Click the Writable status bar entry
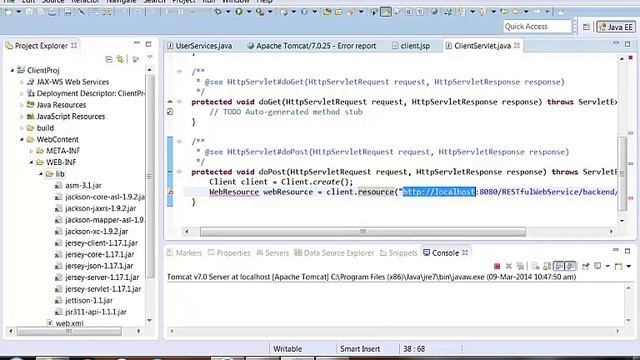The height and width of the screenshot is (360, 640). [x=287, y=349]
